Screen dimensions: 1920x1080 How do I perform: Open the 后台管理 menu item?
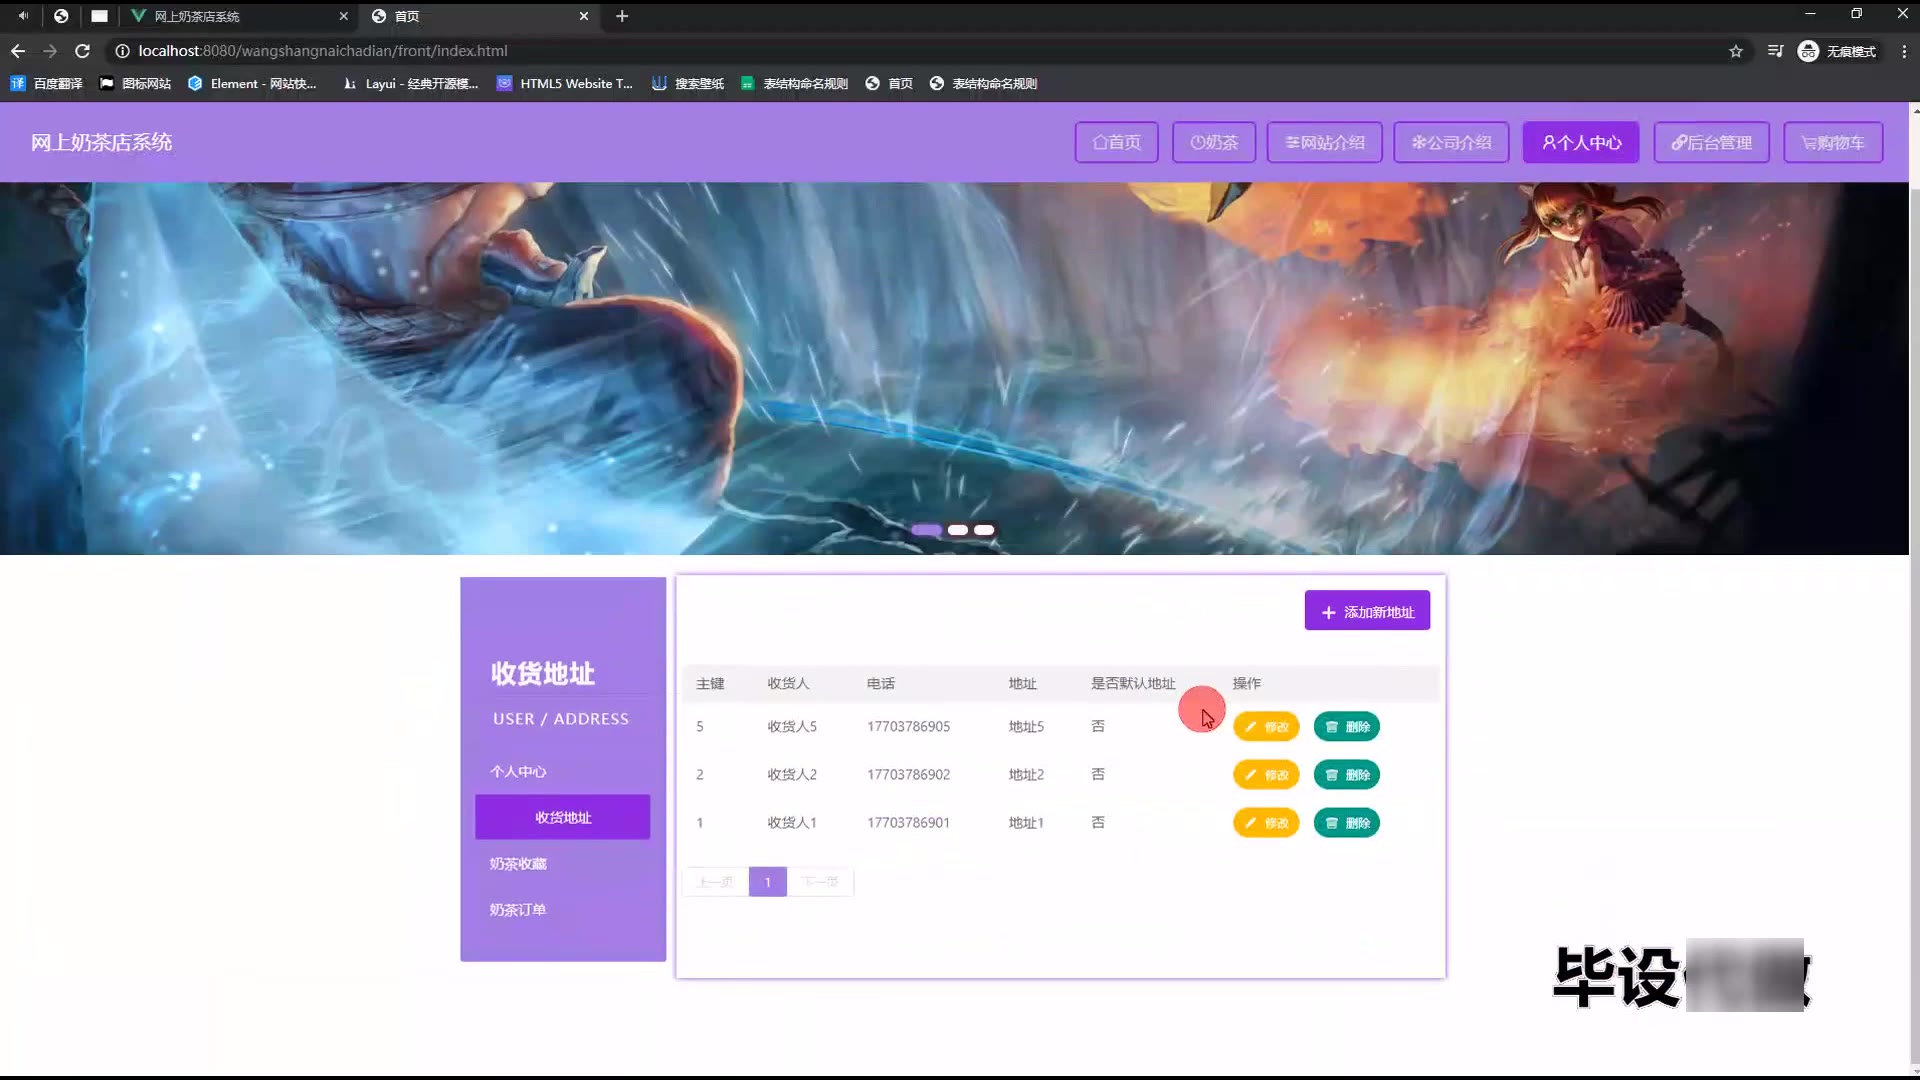[x=1711, y=142]
